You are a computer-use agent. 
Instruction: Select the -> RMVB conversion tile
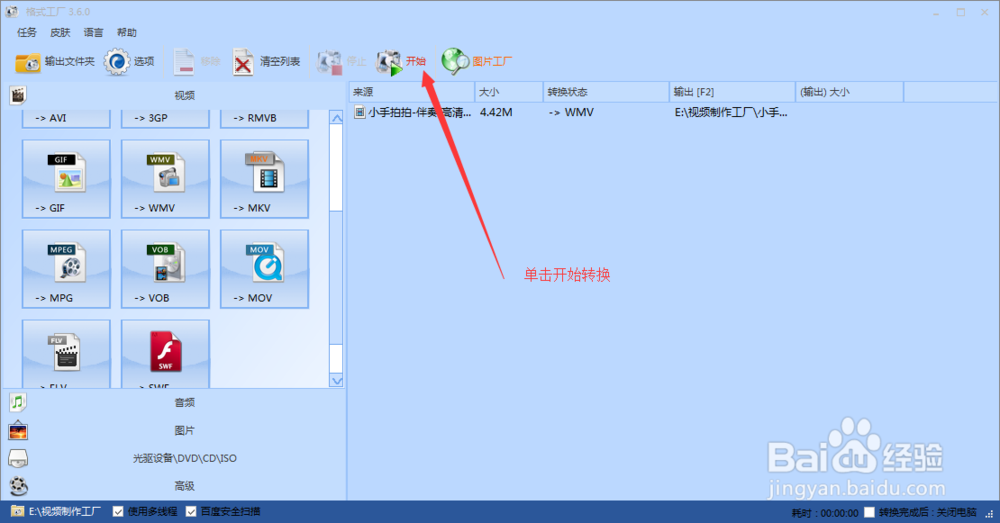[264, 118]
